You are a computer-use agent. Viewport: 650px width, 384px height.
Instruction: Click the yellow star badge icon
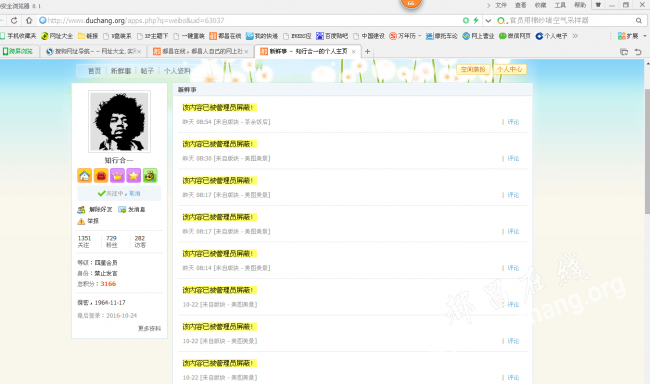pos(133,175)
